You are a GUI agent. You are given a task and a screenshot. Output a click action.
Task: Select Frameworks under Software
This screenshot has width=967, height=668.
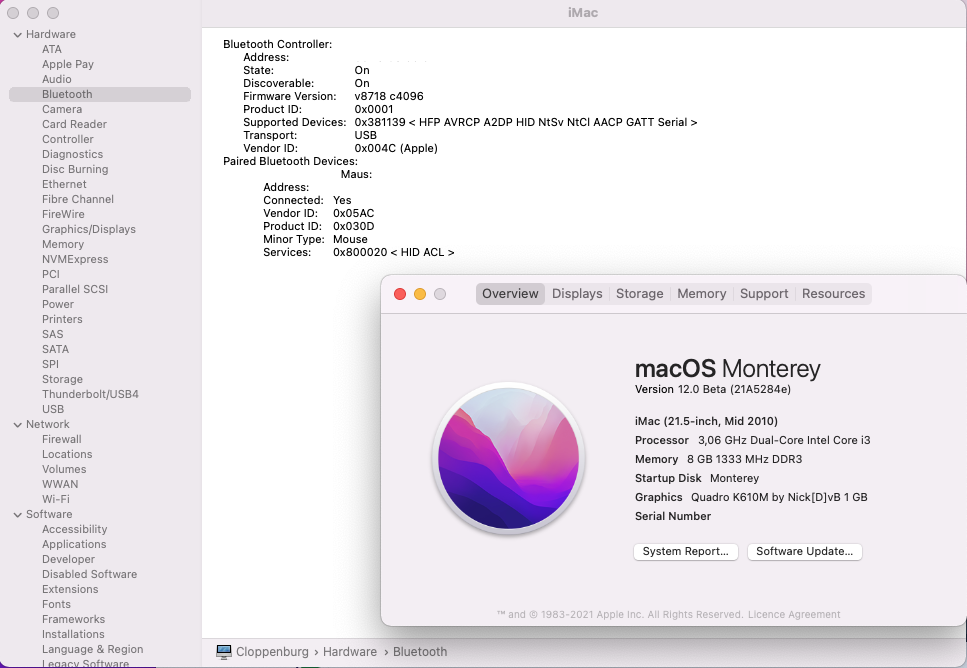click(73, 619)
